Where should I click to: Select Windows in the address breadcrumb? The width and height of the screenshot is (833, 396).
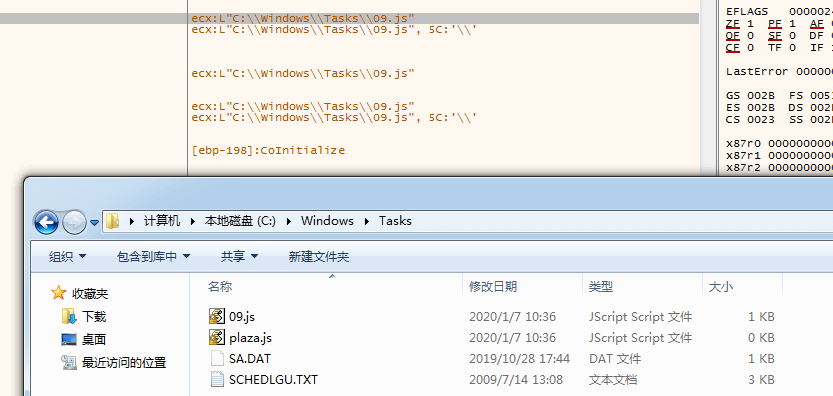pyautogui.click(x=327, y=221)
